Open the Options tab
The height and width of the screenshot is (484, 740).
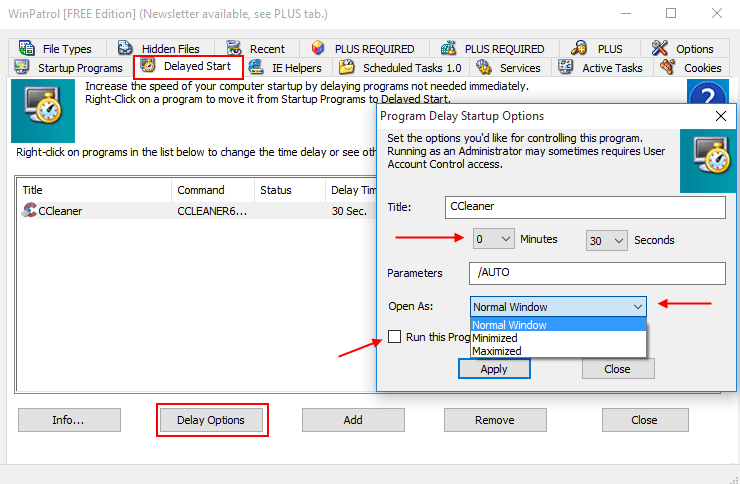pyautogui.click(x=685, y=49)
